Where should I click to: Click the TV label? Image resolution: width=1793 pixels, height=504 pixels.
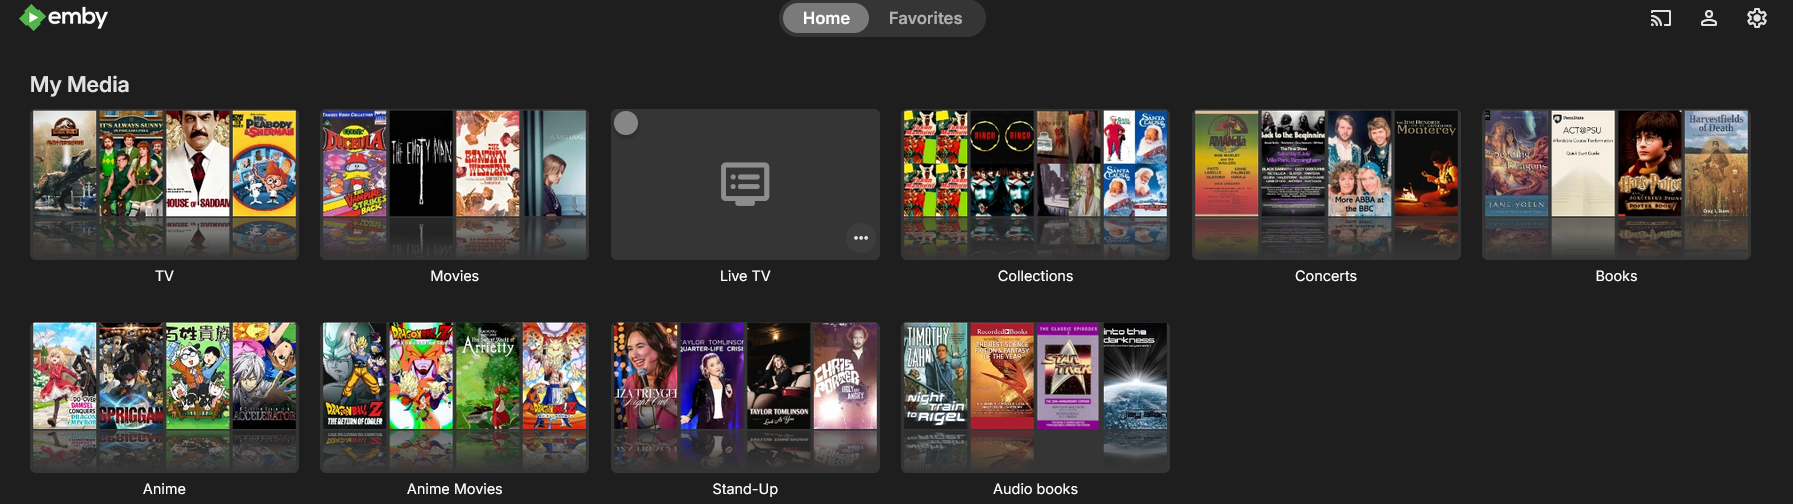click(x=164, y=276)
